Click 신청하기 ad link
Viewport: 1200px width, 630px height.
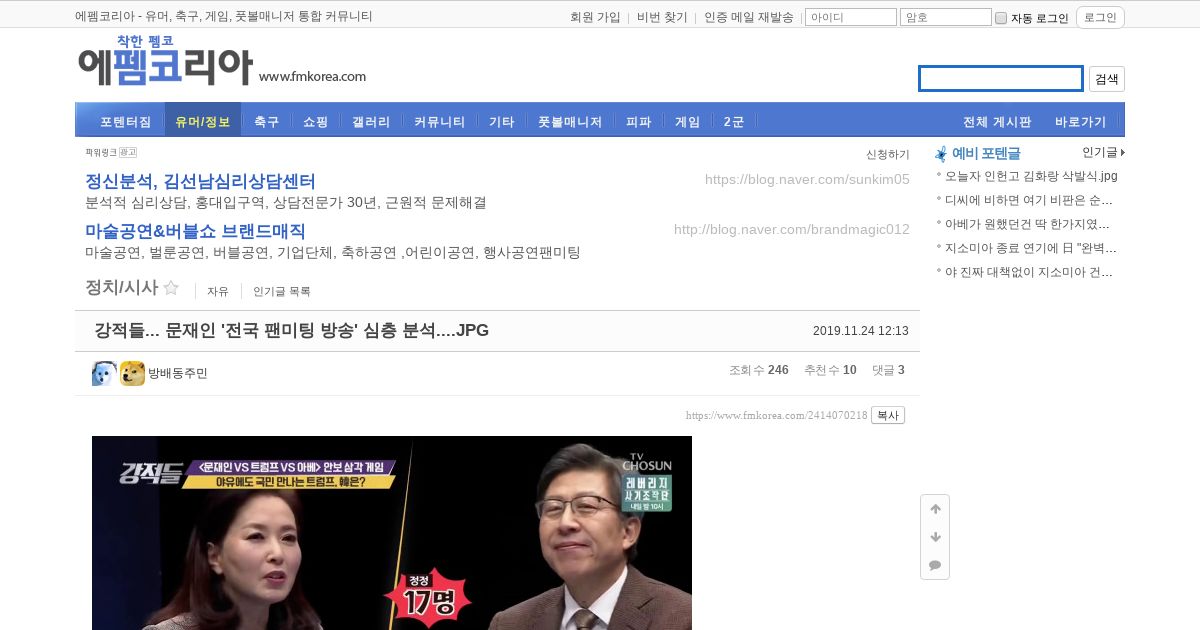888,154
